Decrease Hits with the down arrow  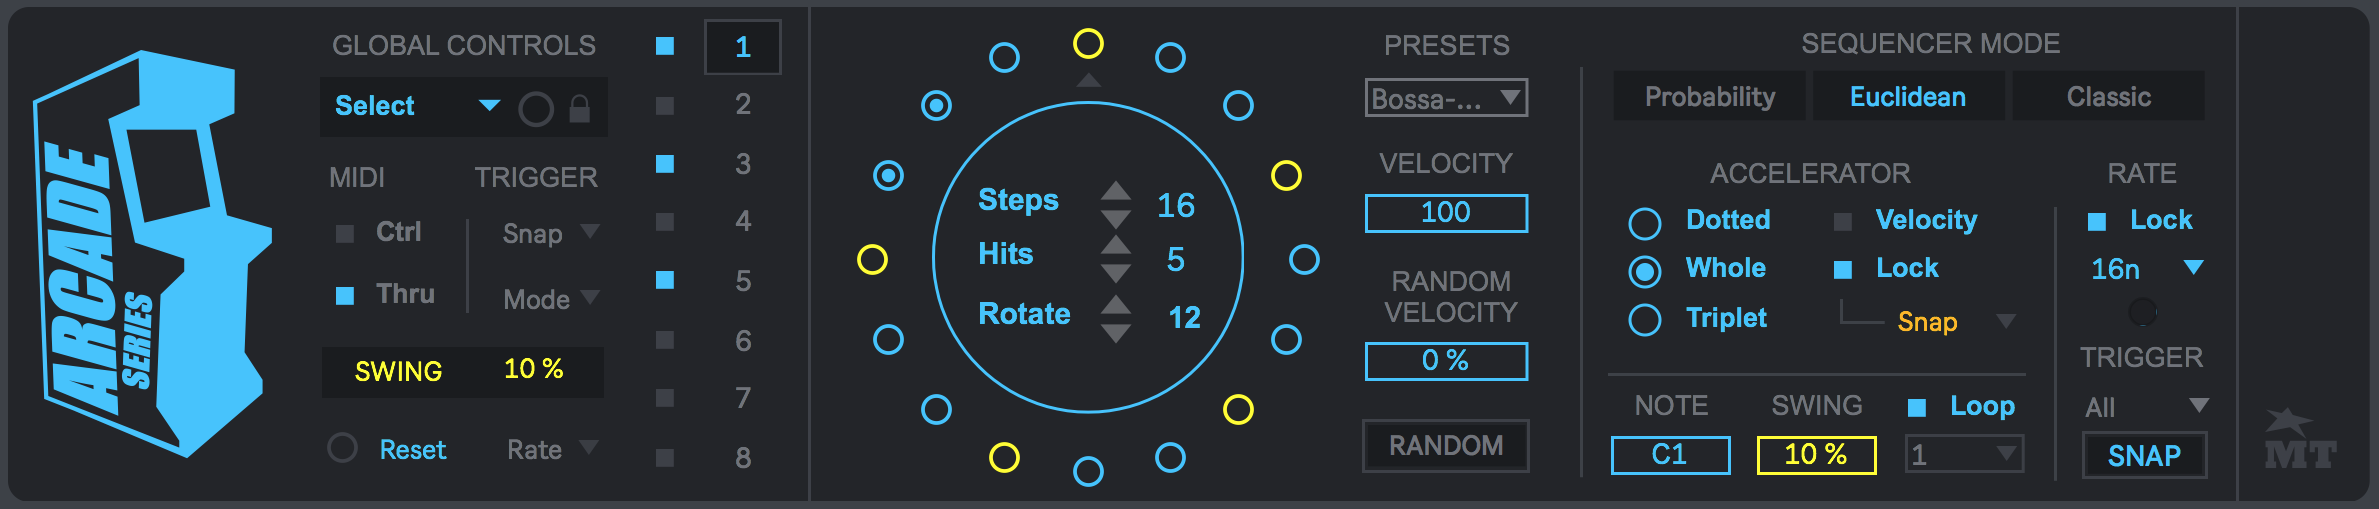[x=1116, y=274]
